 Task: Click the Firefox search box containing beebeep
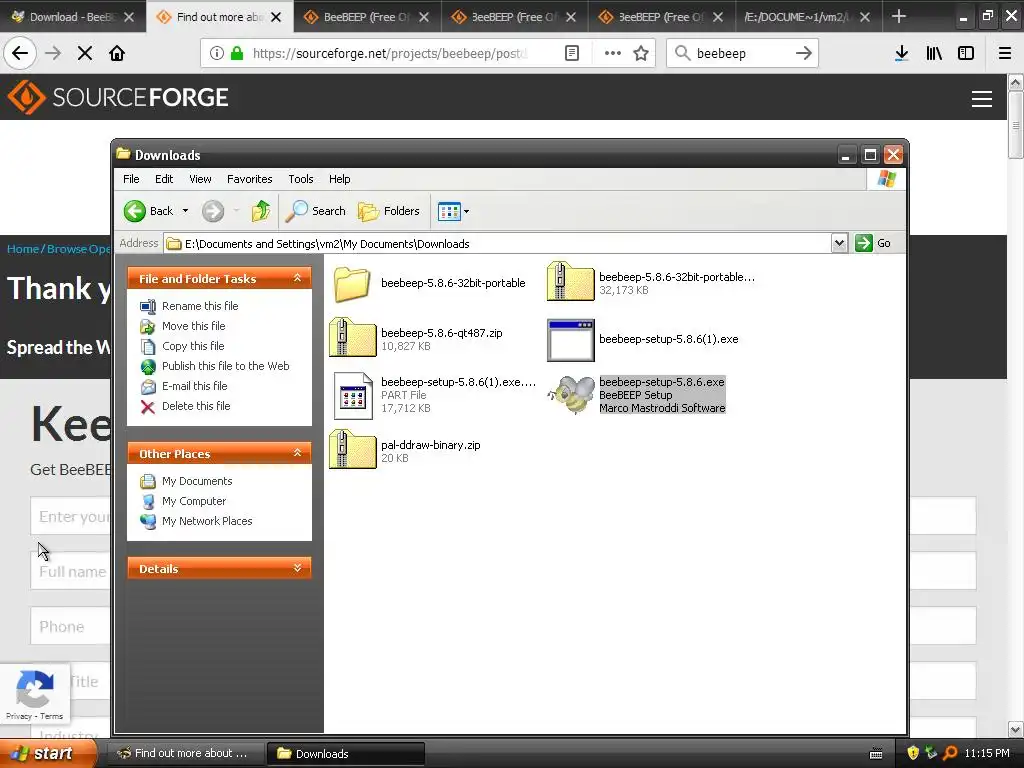pyautogui.click(x=741, y=53)
